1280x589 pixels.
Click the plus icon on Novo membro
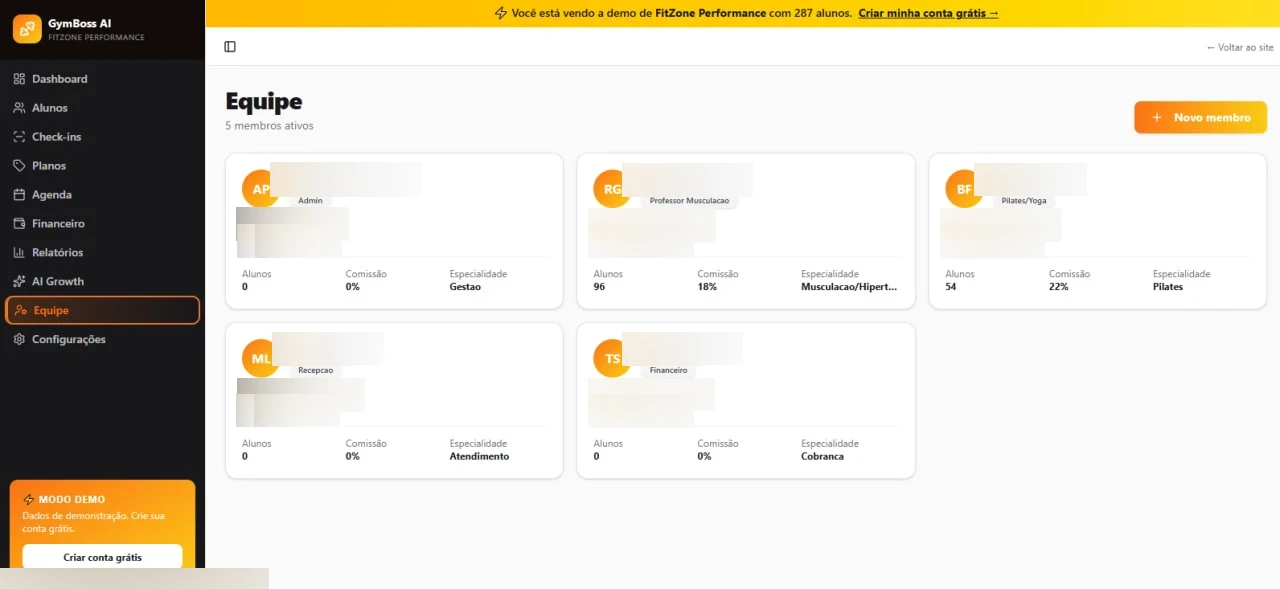1157,118
